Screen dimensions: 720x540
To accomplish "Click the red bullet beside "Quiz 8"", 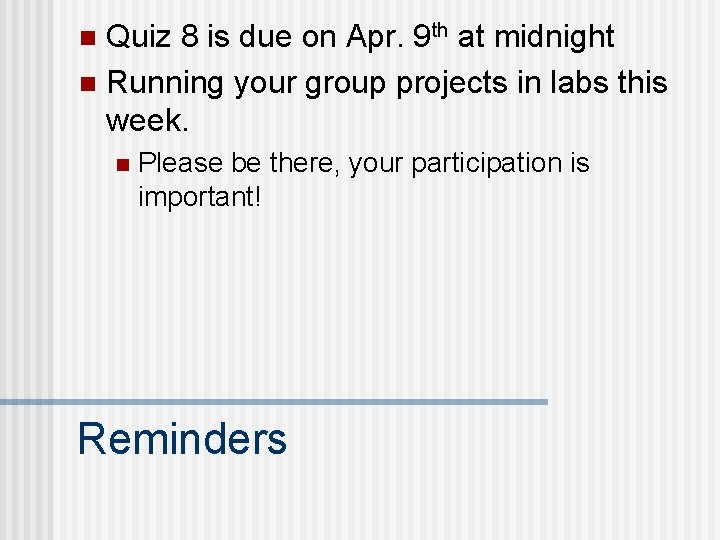I will point(88,38).
